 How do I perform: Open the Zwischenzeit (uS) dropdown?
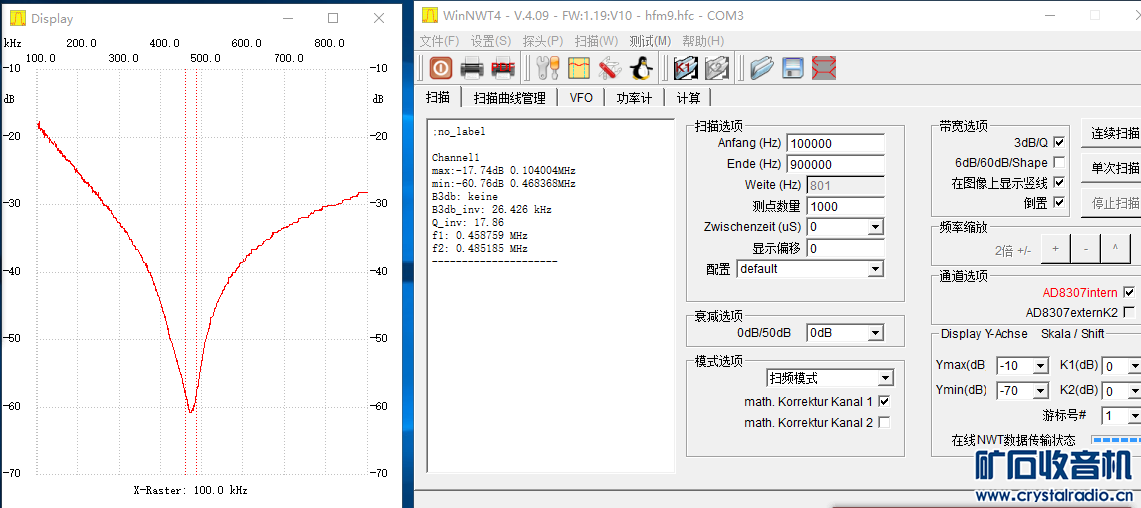click(x=875, y=227)
